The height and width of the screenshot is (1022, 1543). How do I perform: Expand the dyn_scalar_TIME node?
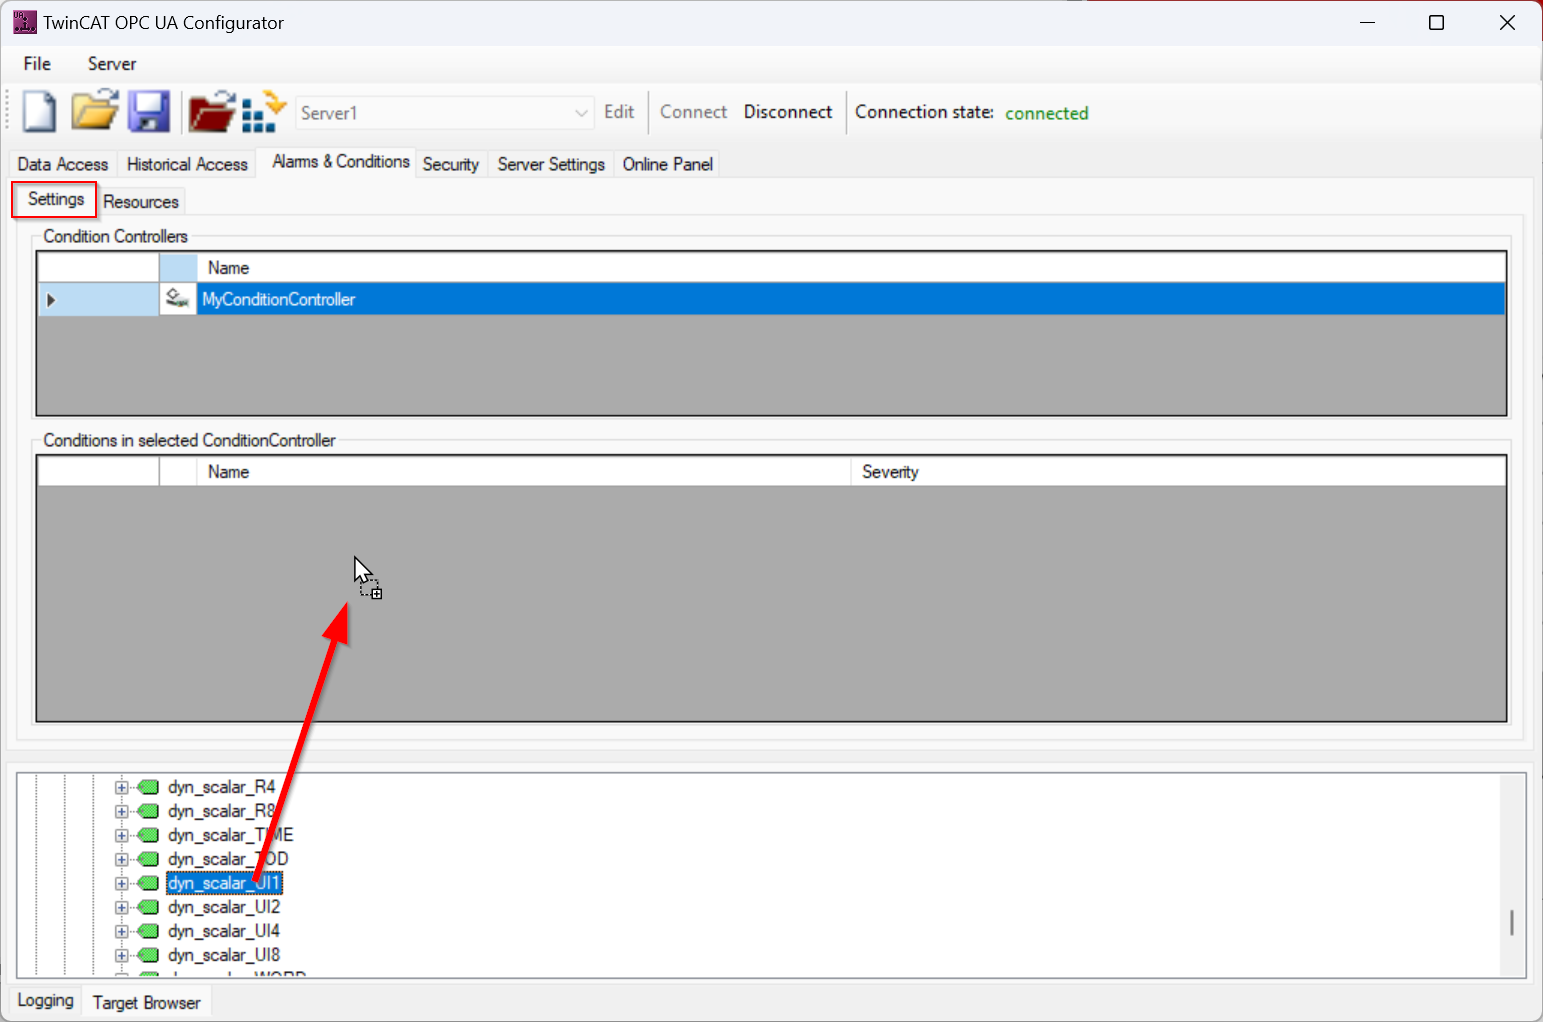click(121, 835)
